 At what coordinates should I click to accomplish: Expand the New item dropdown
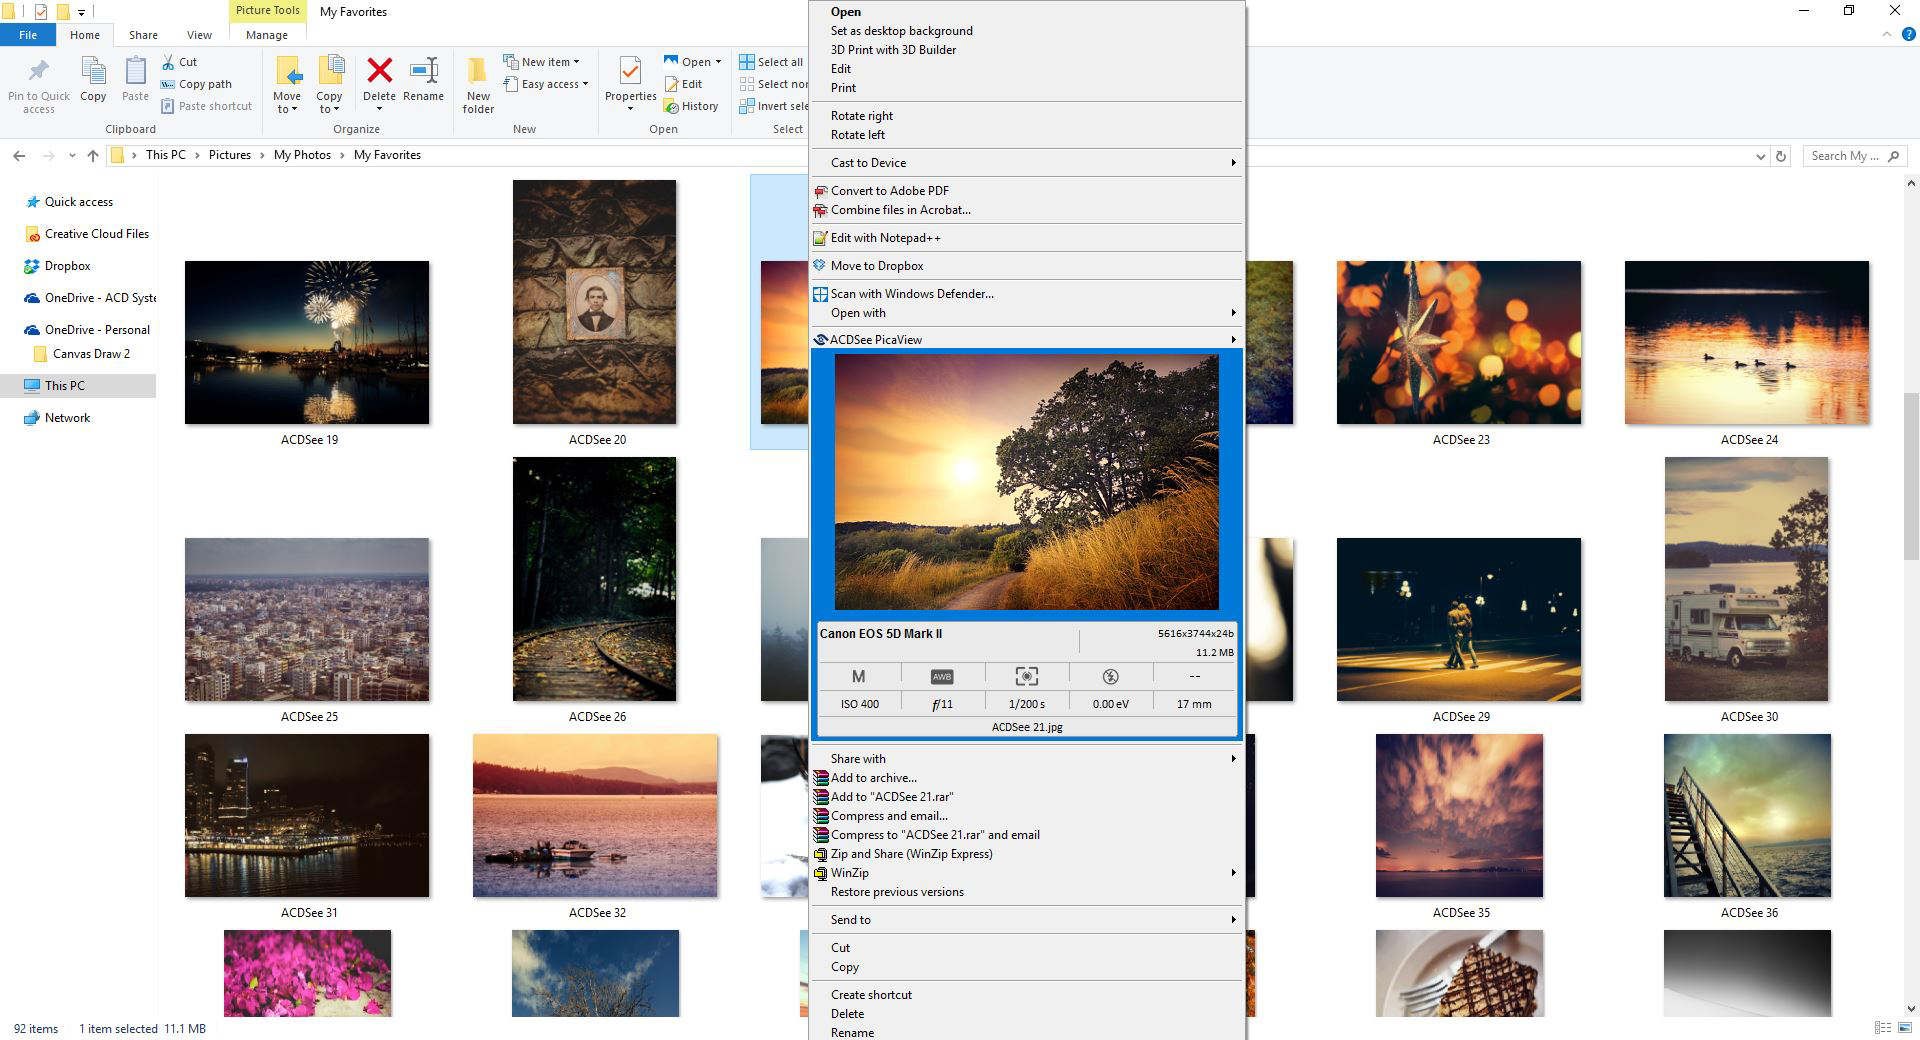pos(576,62)
